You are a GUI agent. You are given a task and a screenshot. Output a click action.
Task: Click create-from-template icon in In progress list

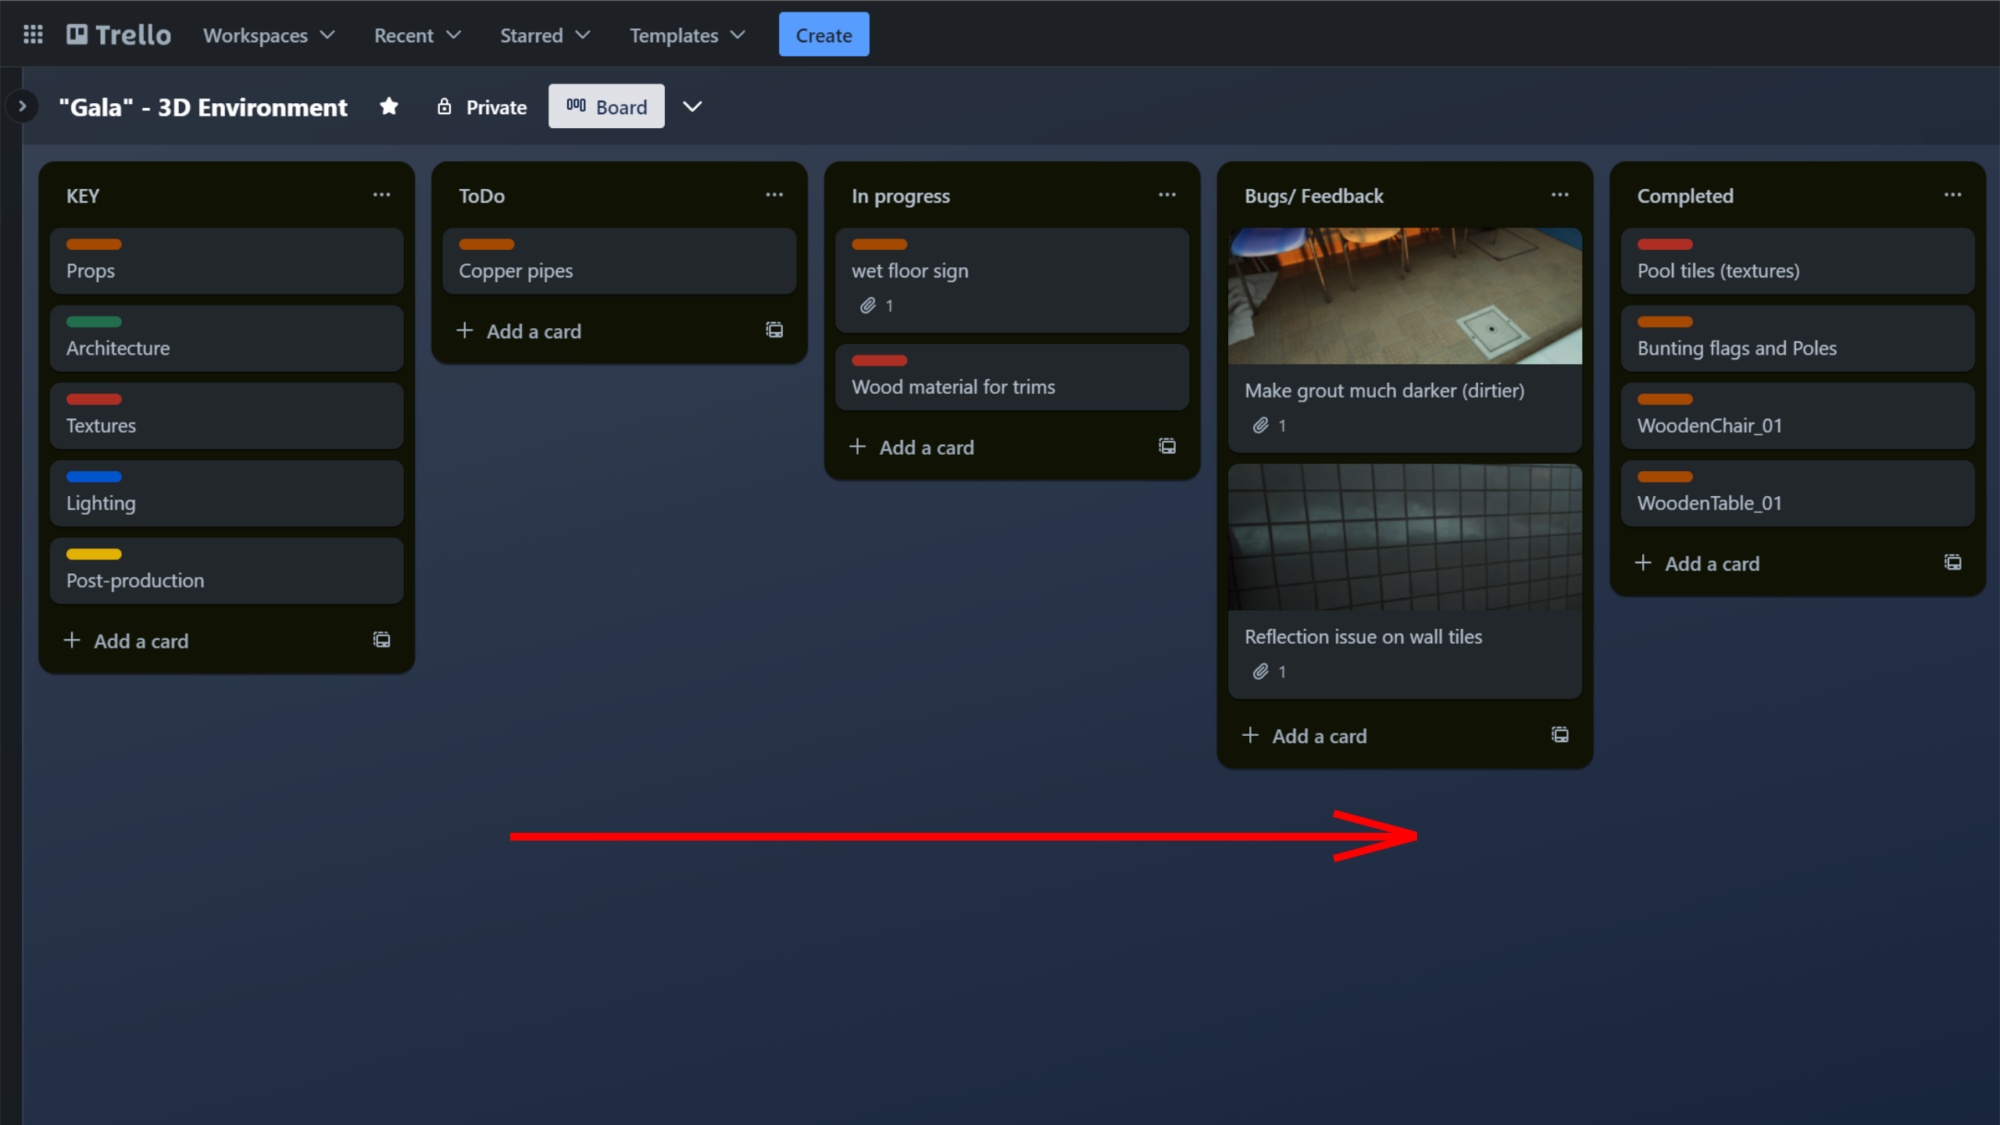(x=1167, y=447)
